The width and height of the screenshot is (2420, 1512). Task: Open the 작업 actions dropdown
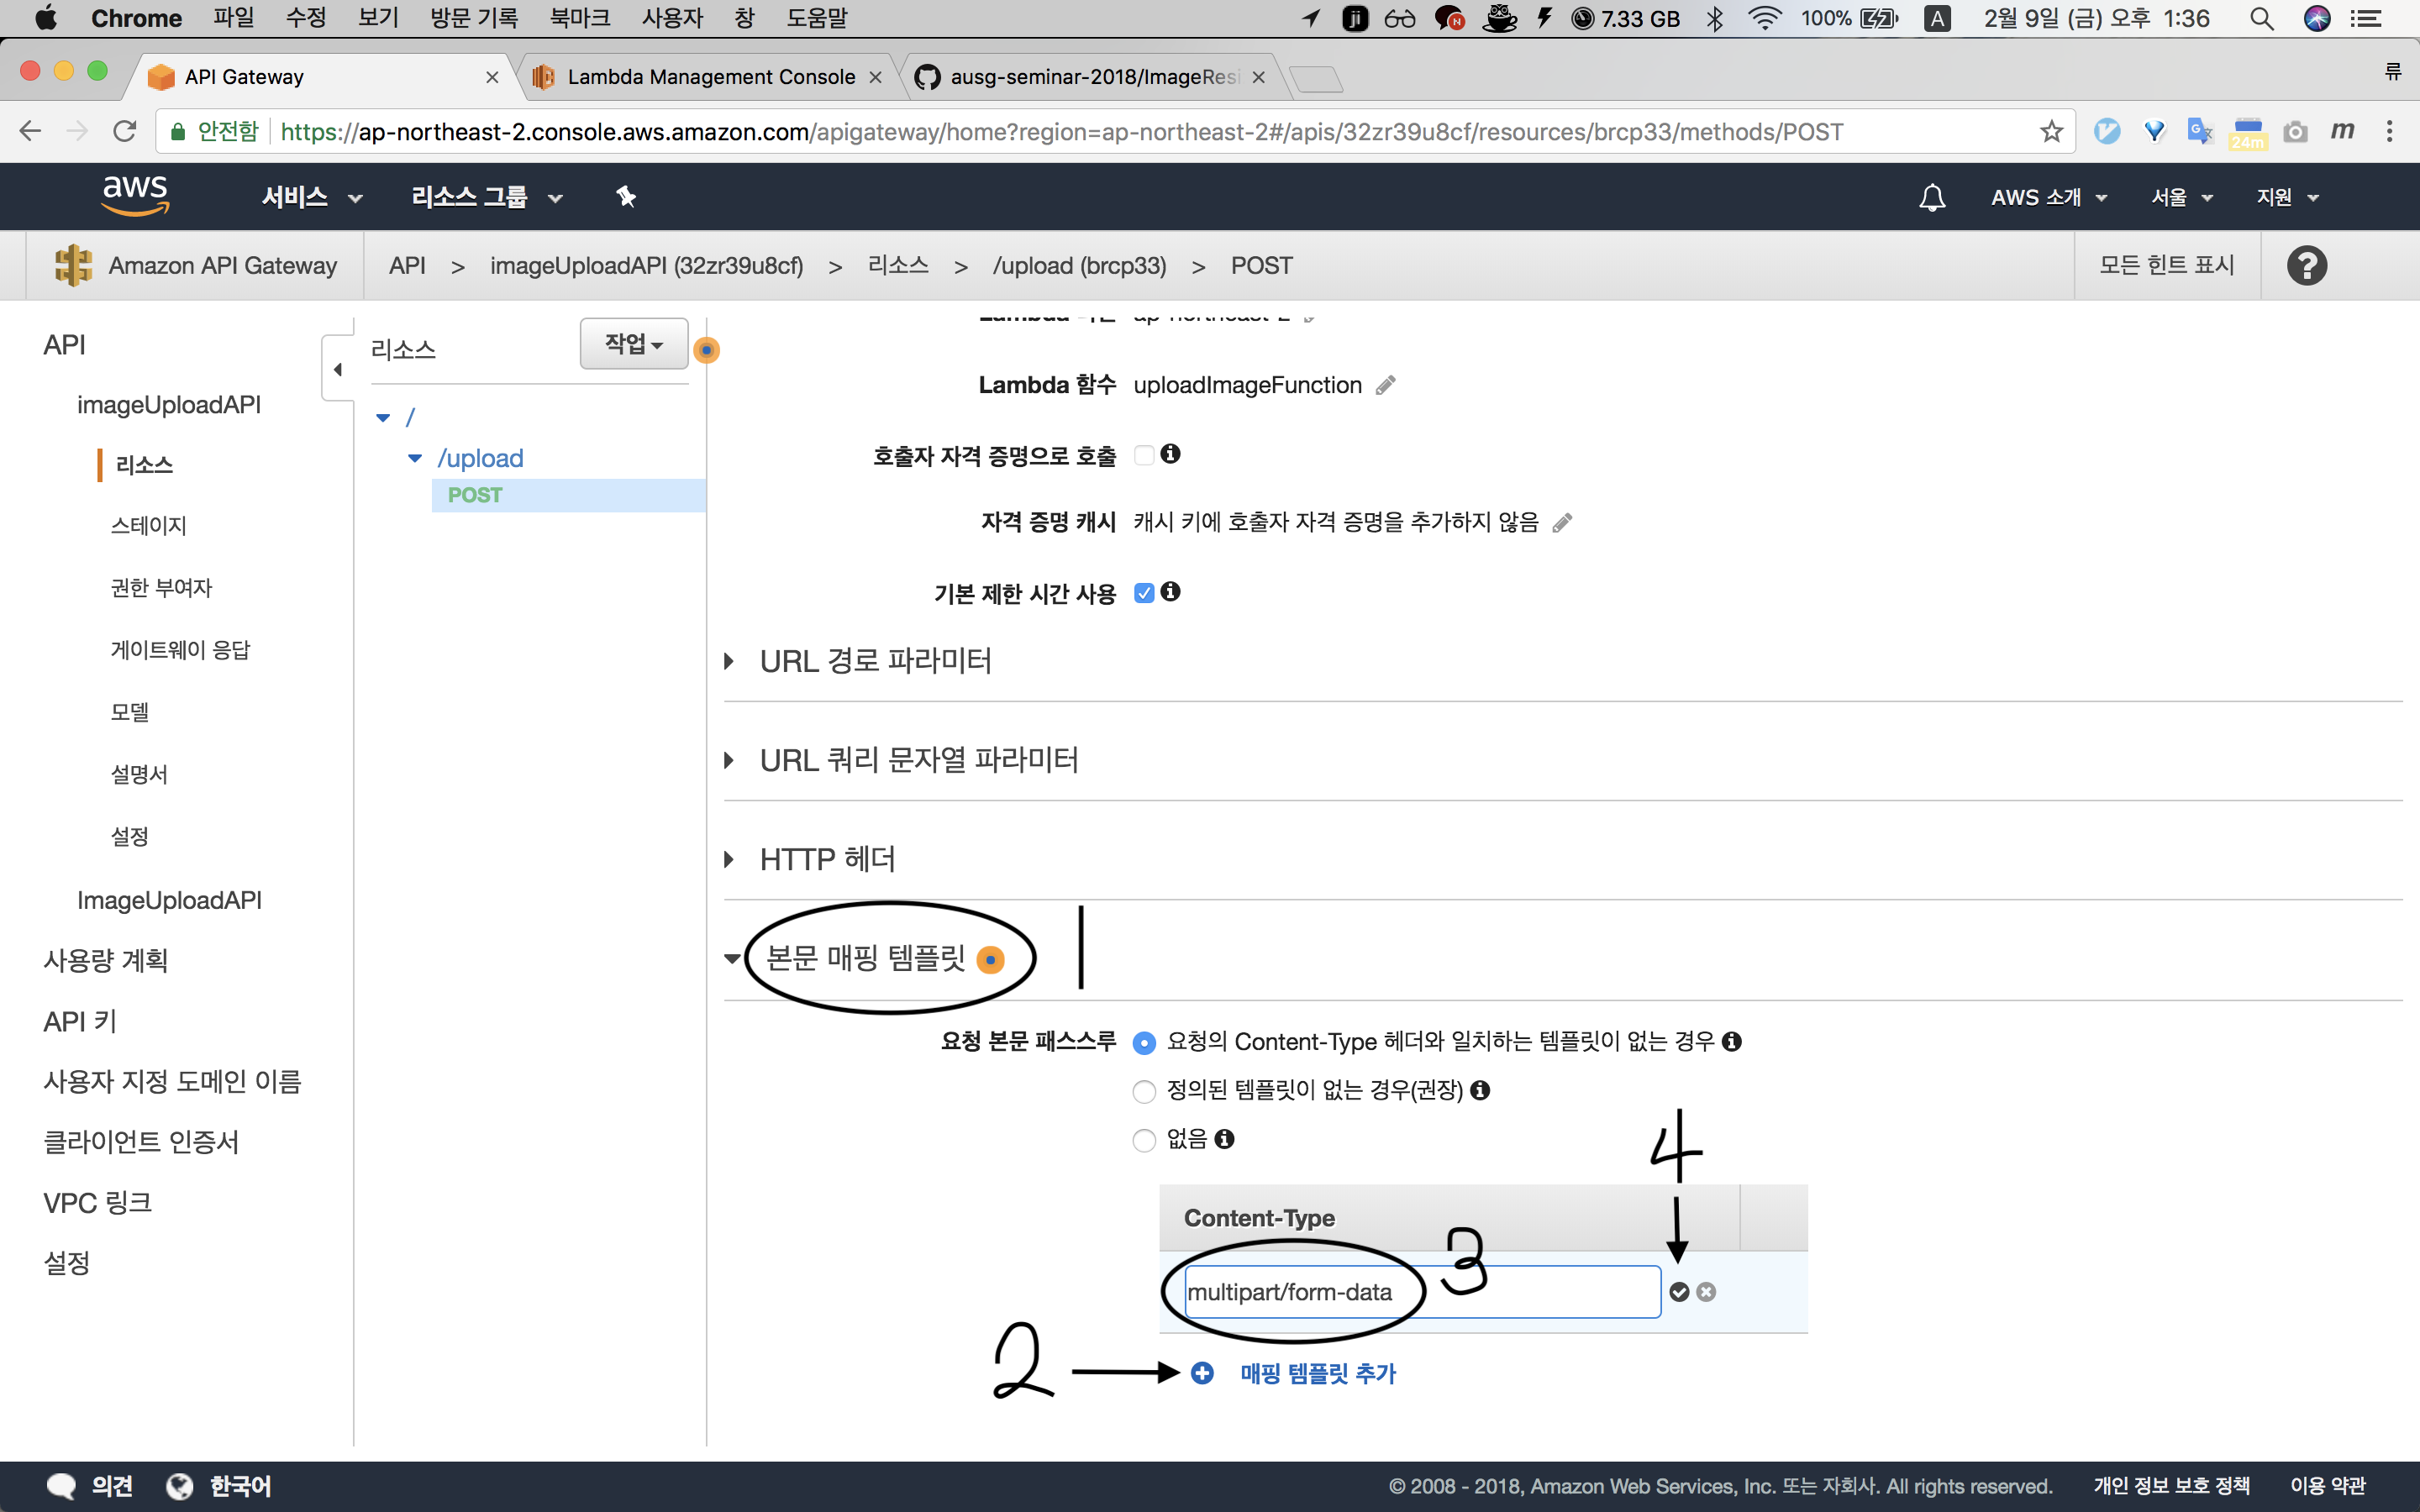coord(633,344)
